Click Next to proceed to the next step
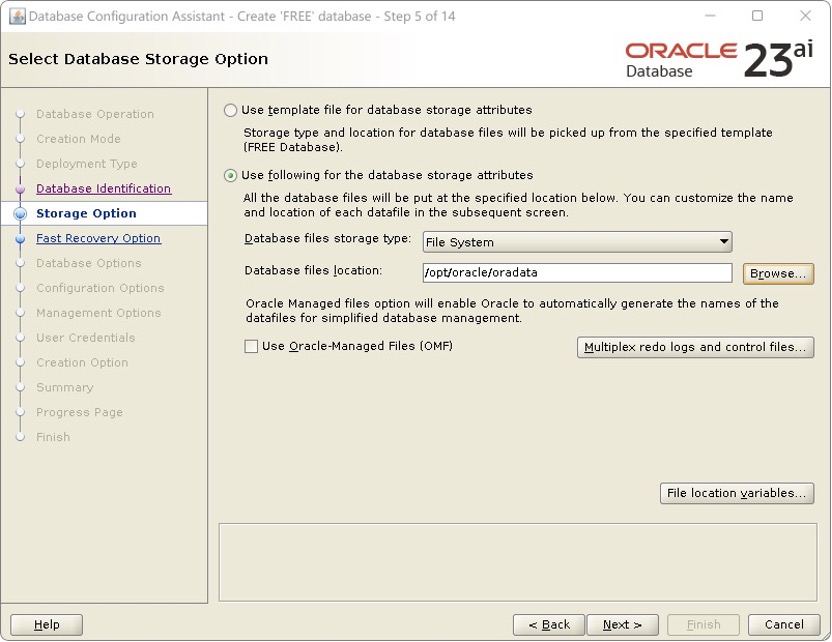The image size is (832, 642). [x=622, y=624]
